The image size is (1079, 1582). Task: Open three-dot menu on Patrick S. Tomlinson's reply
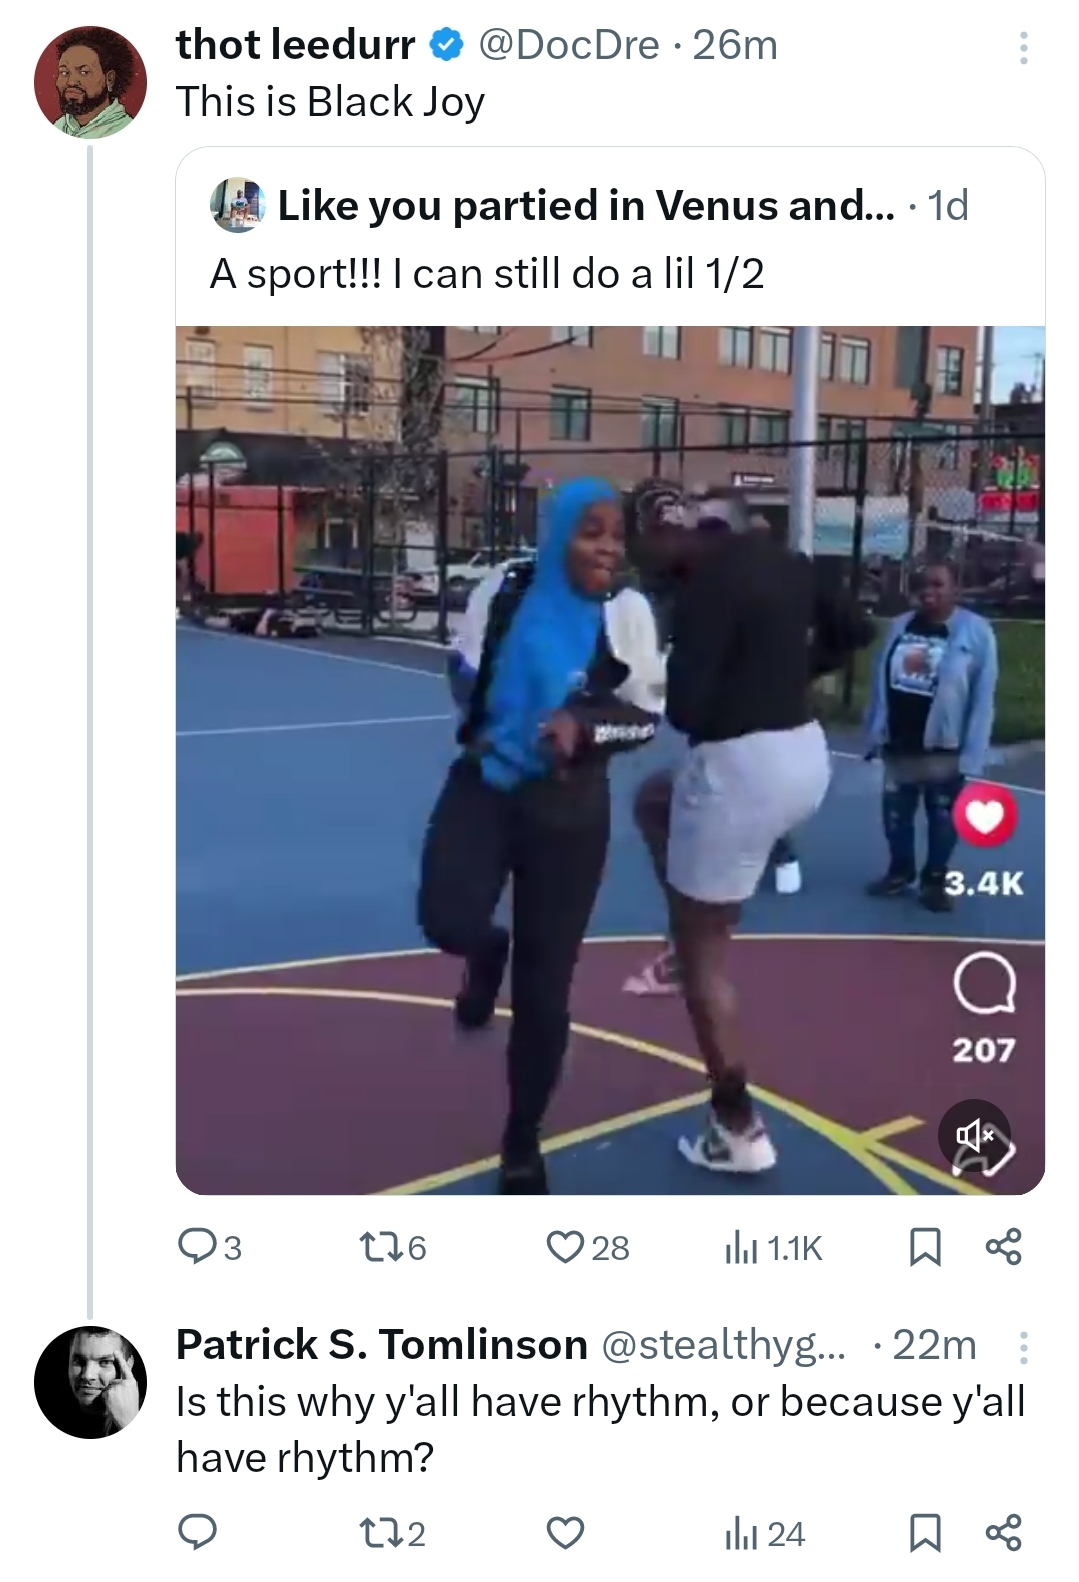(x=1023, y=1348)
